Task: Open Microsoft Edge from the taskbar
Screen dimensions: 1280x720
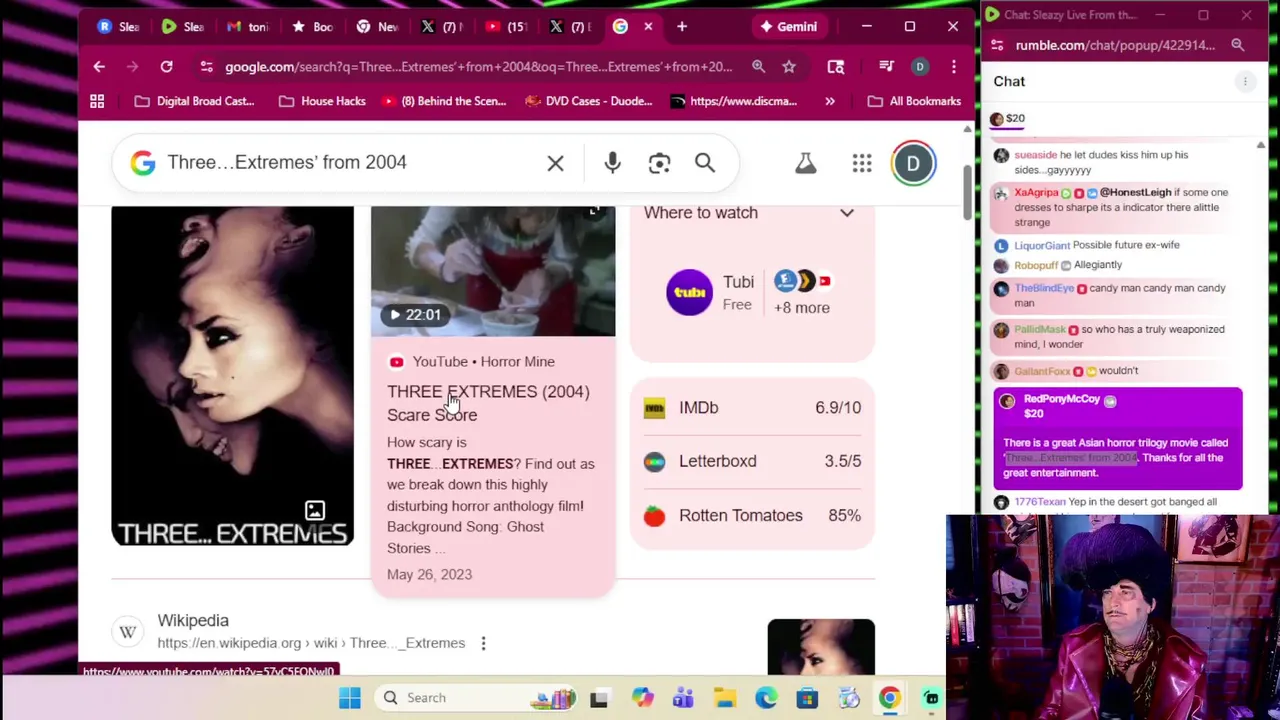Action: click(766, 698)
